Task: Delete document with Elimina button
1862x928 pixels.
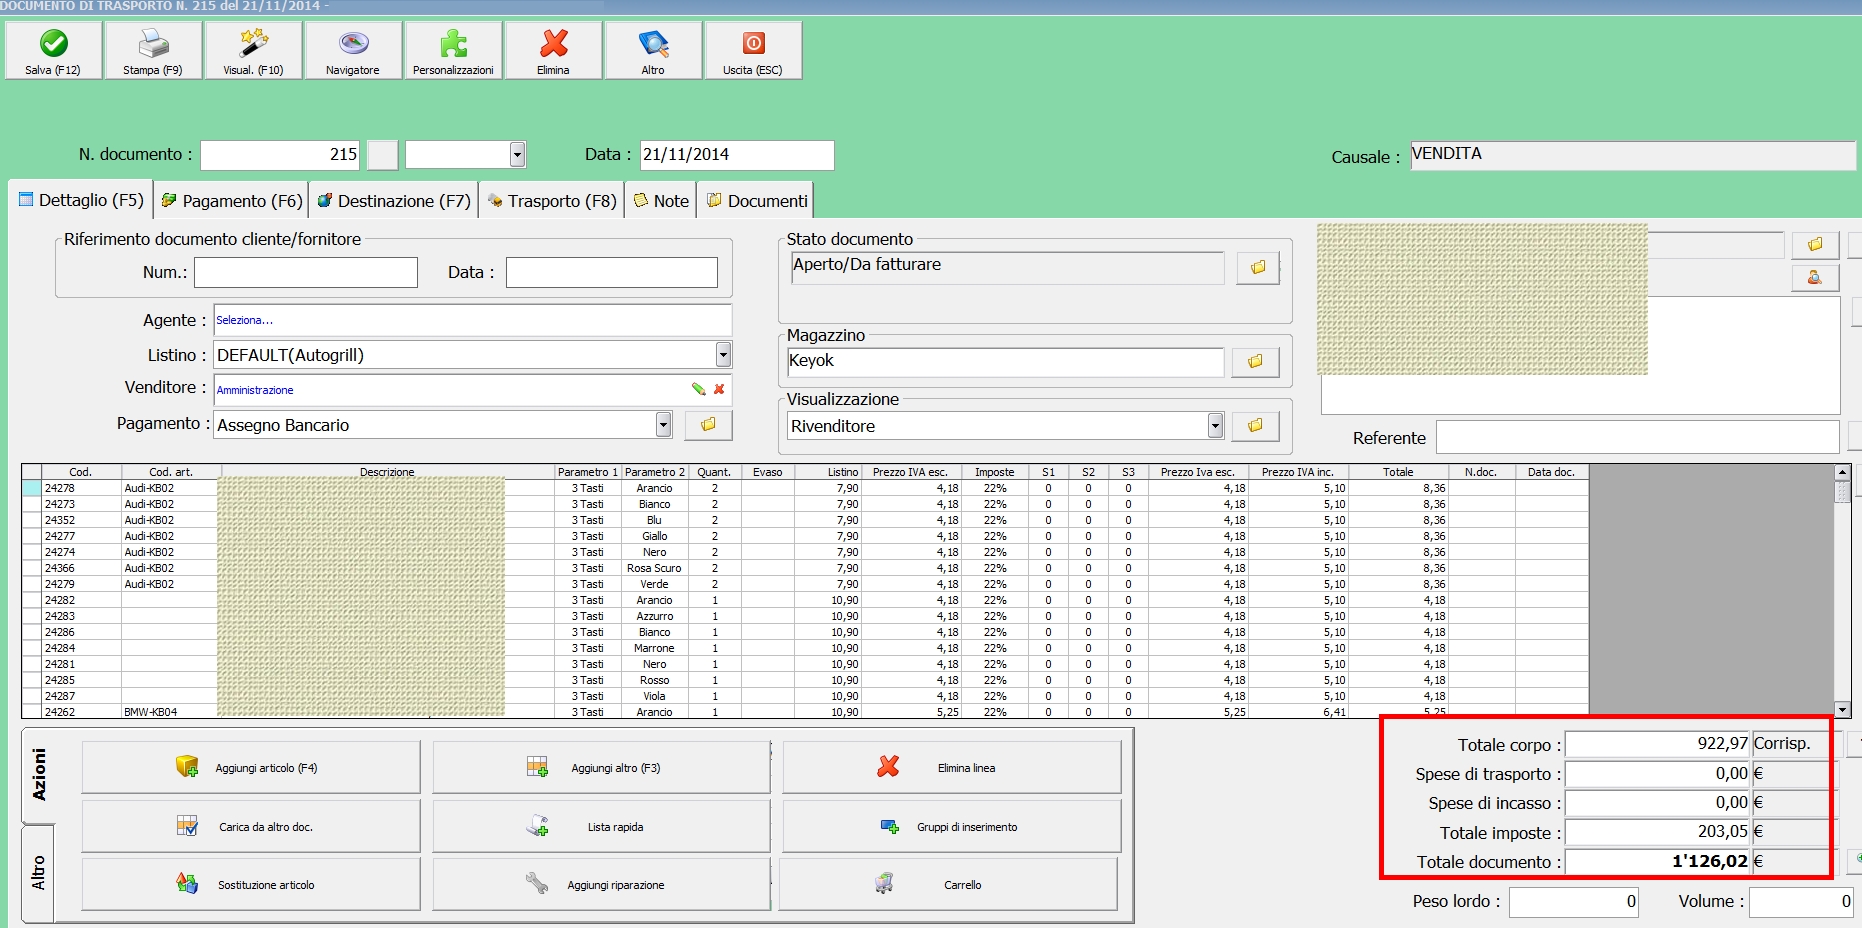Action: coord(553,51)
